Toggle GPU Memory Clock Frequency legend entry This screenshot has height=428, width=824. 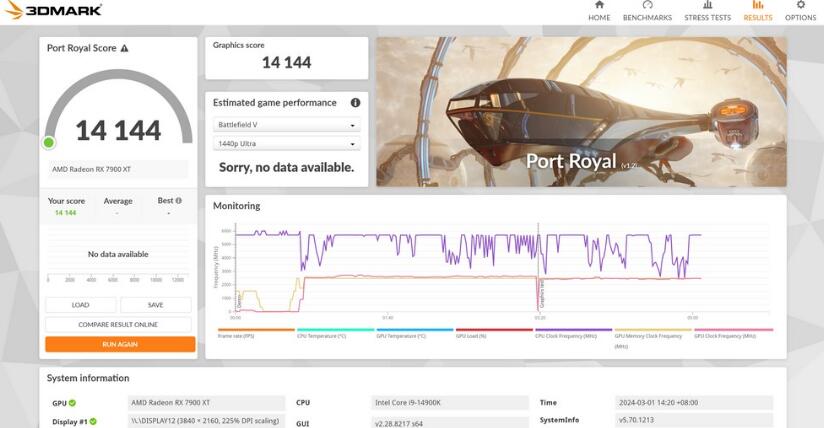click(x=653, y=338)
